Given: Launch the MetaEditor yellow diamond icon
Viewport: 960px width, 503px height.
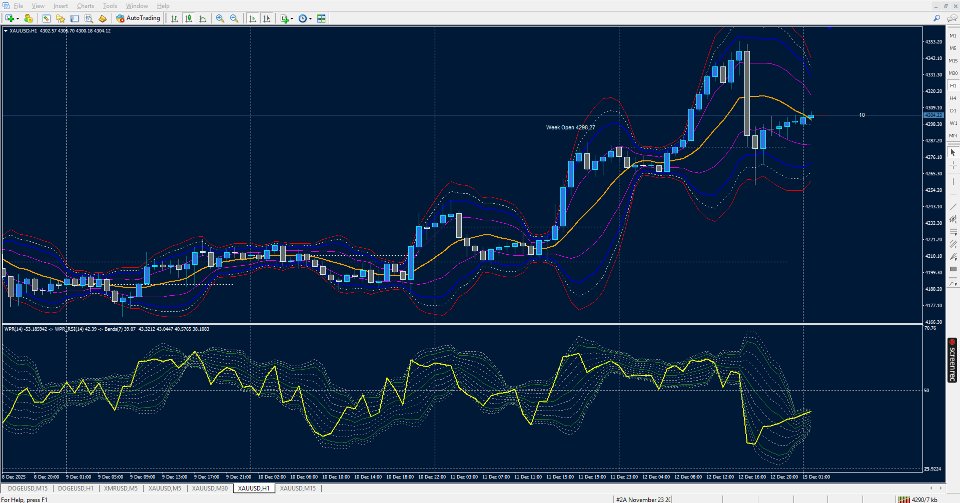Looking at the screenshot, I should tap(102, 18).
